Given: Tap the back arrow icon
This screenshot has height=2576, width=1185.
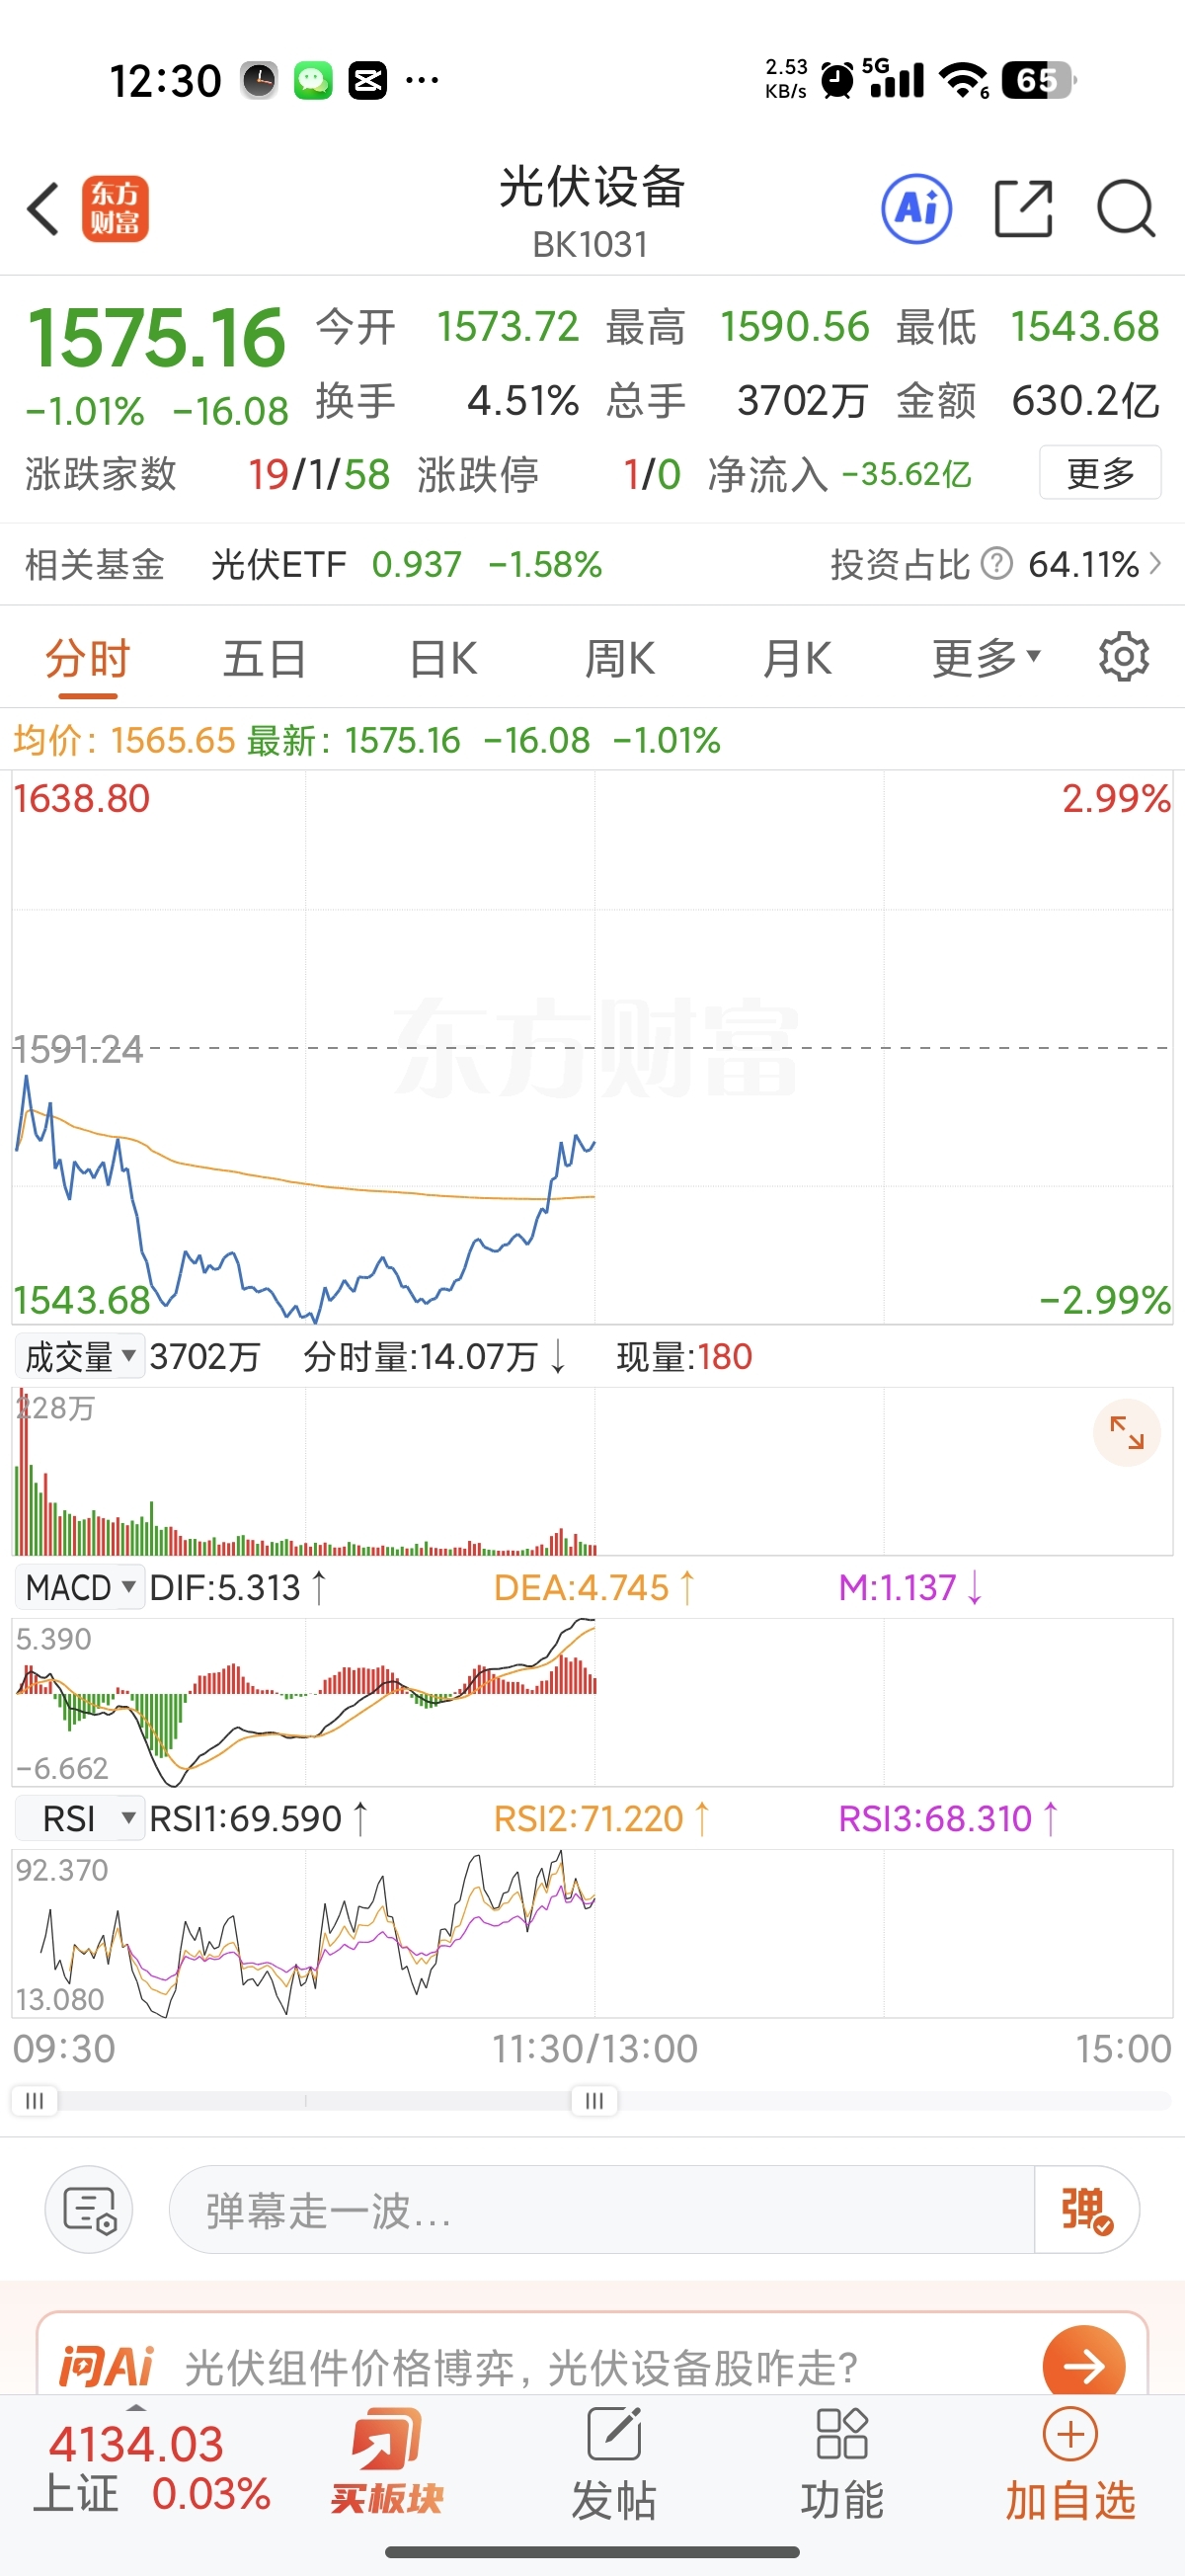Looking at the screenshot, I should (43, 209).
